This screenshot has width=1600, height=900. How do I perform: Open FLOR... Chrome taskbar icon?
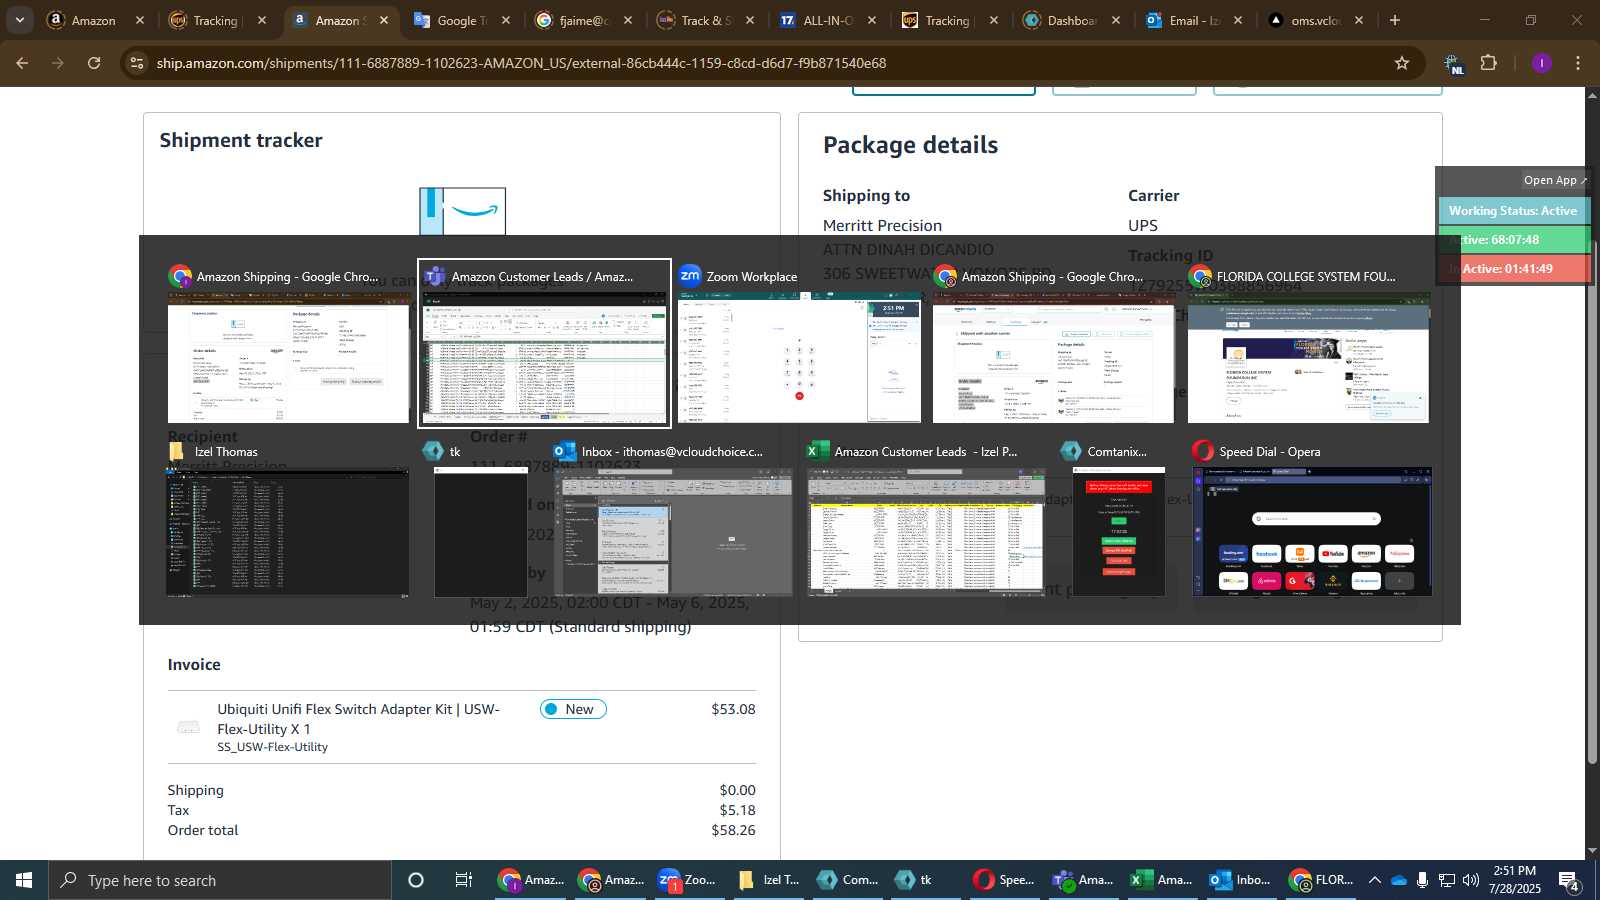click(x=1321, y=880)
